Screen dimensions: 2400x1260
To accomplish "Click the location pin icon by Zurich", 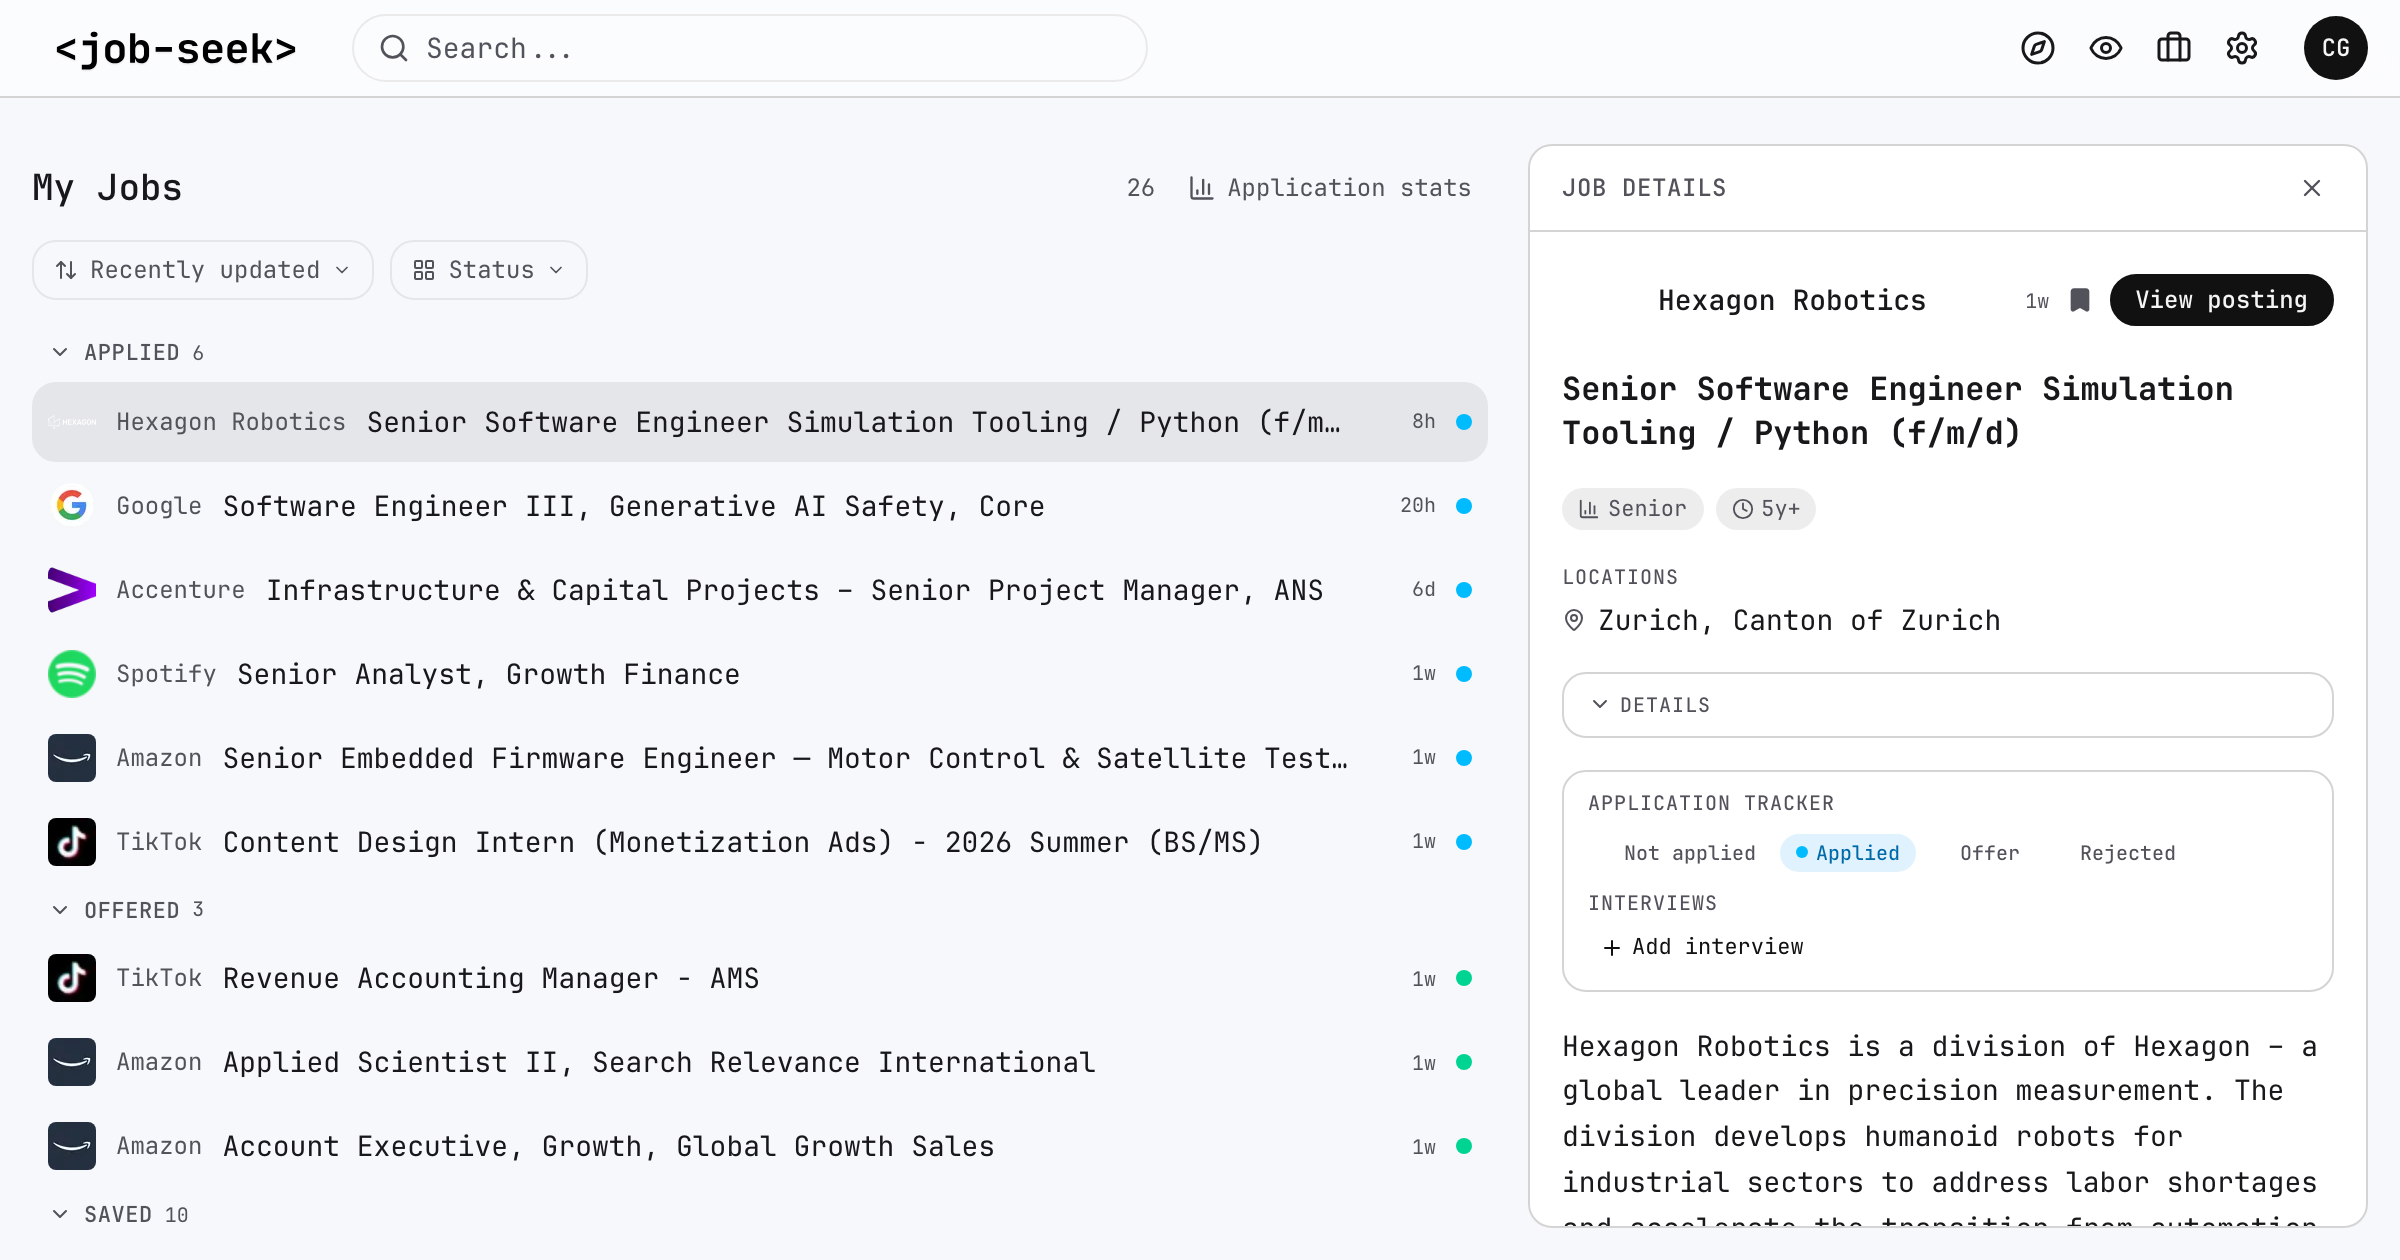I will [1574, 620].
